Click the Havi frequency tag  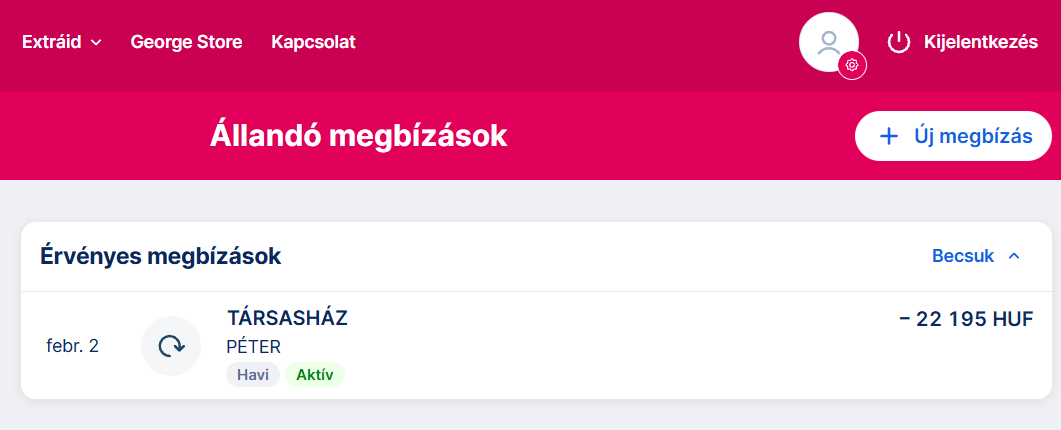click(252, 375)
